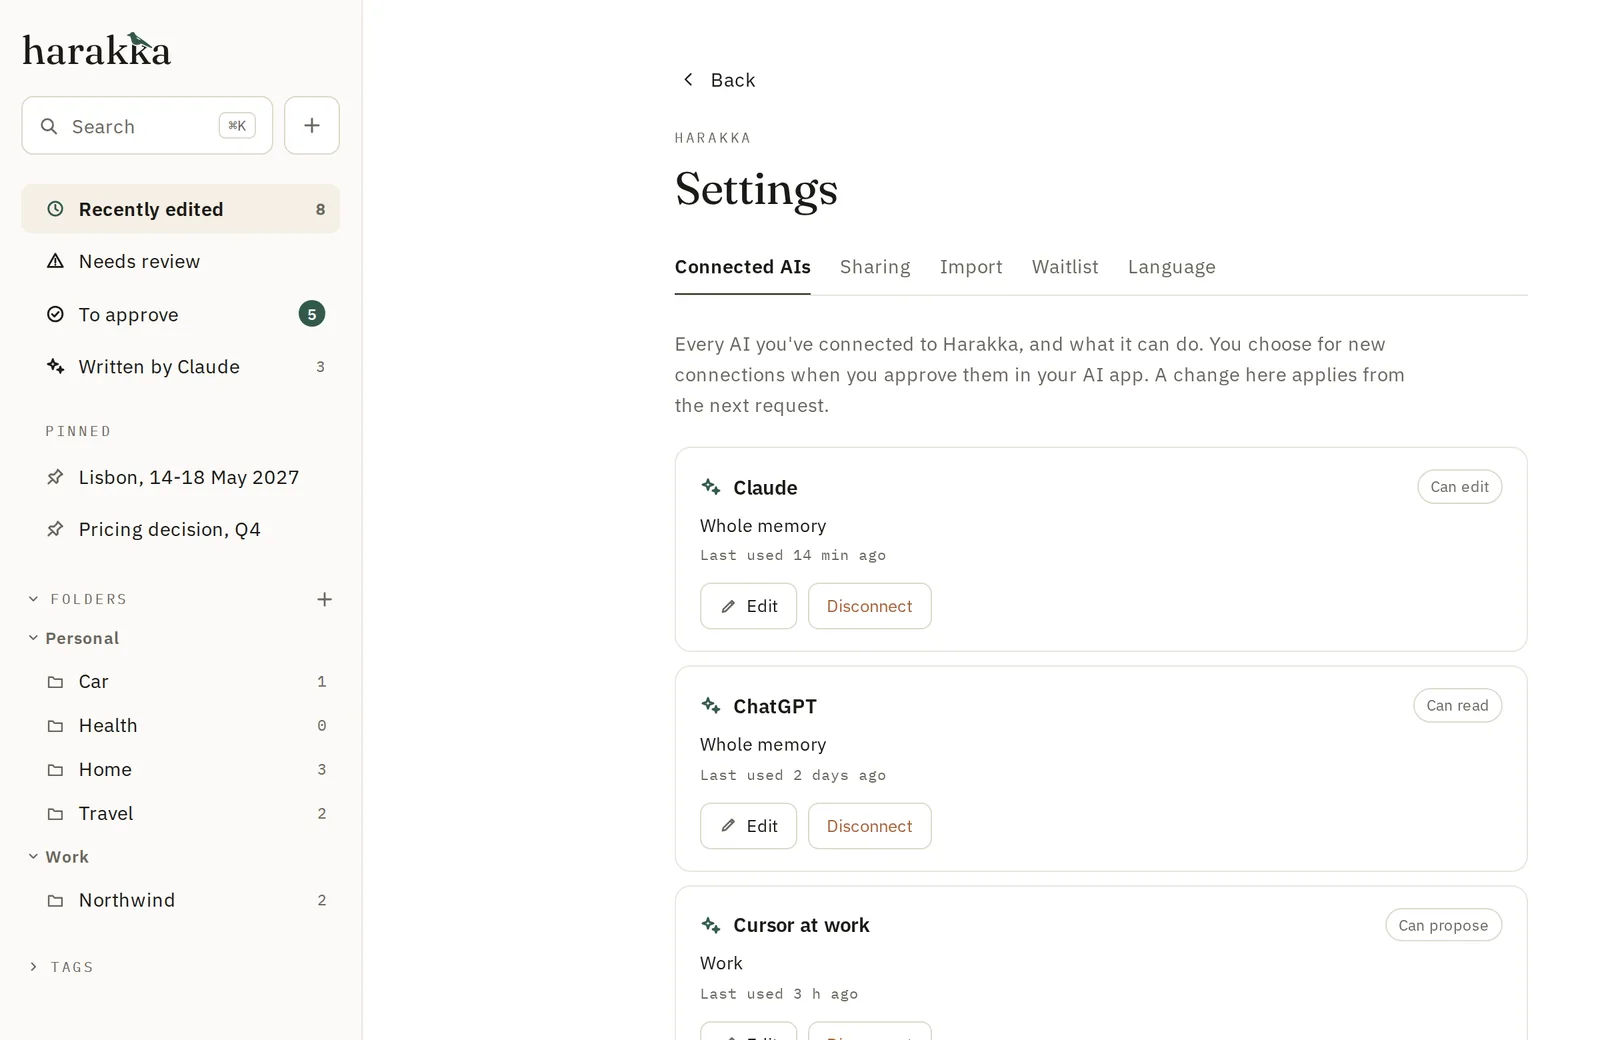Focus the Search input field
Image resolution: width=1600 pixels, height=1040 pixels.
tap(147, 125)
